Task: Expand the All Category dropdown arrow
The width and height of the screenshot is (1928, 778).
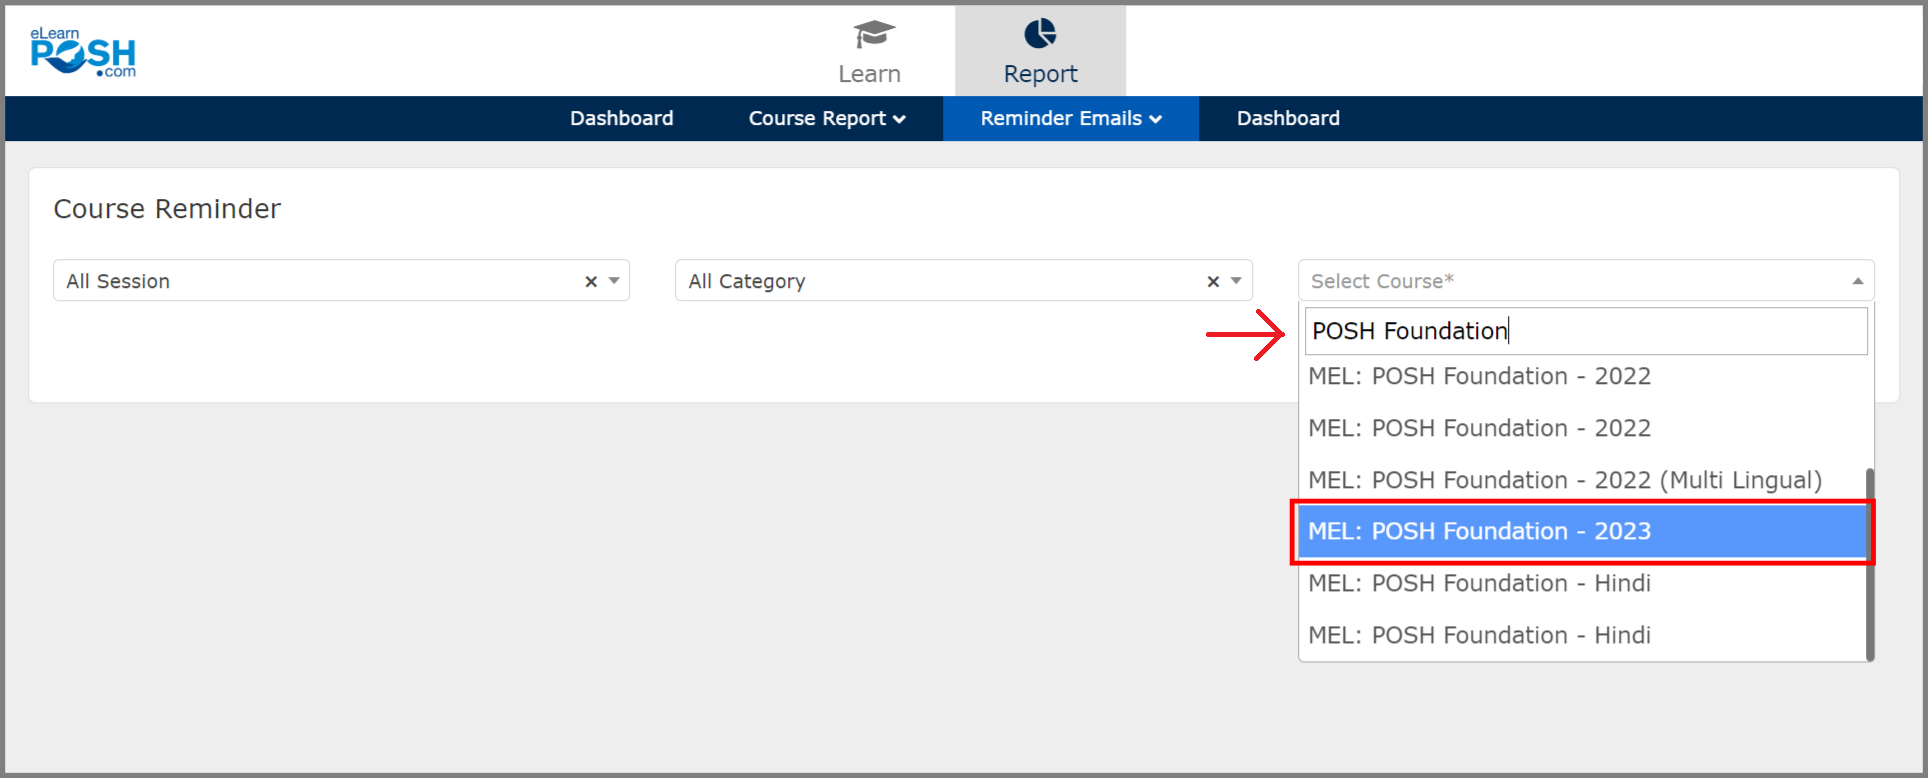Action: [1236, 281]
